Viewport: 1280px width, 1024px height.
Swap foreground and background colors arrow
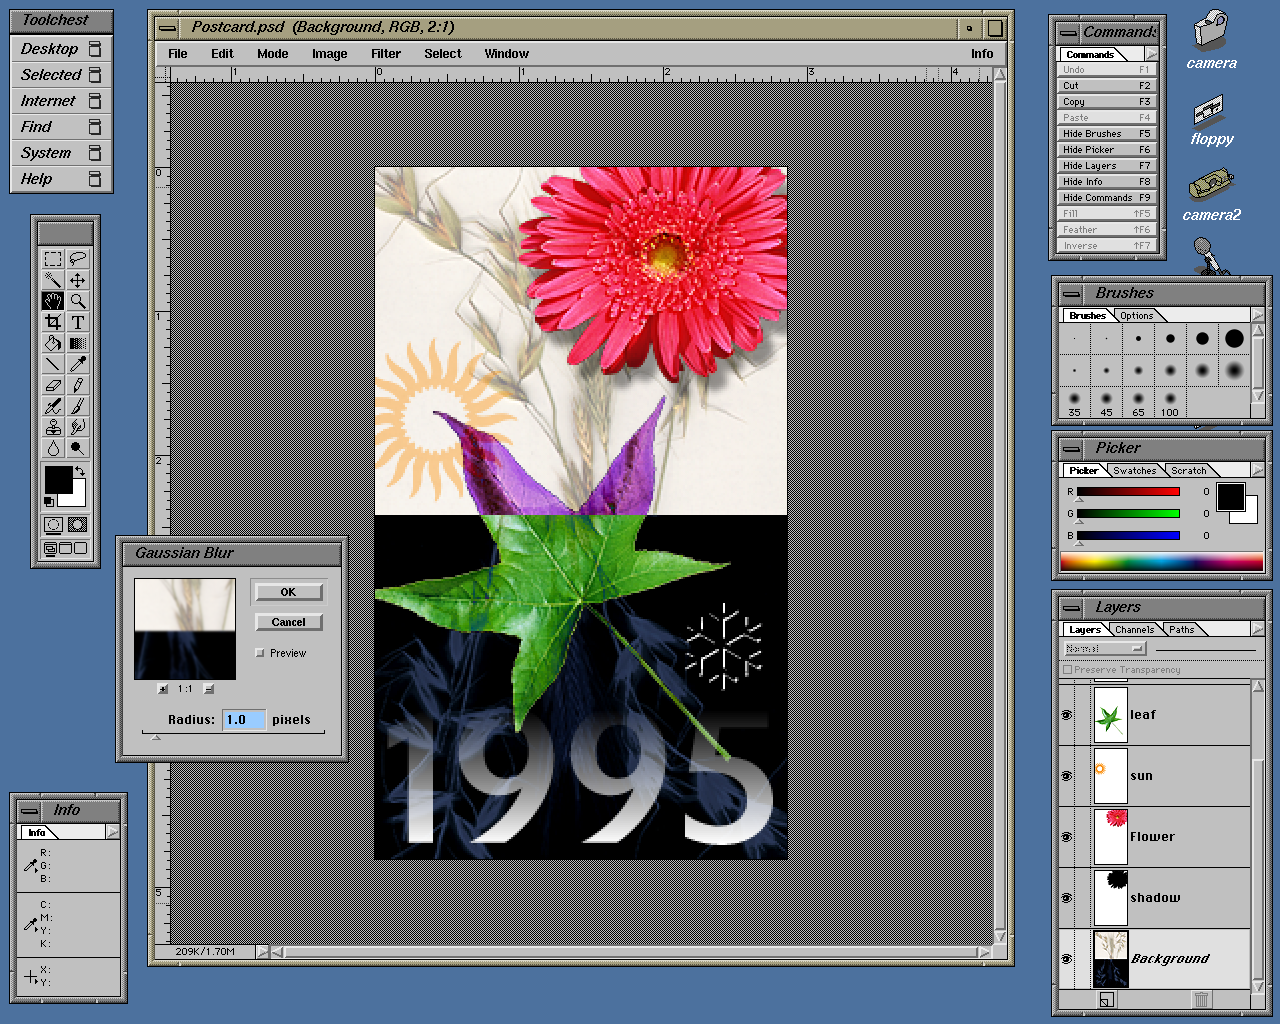80,471
